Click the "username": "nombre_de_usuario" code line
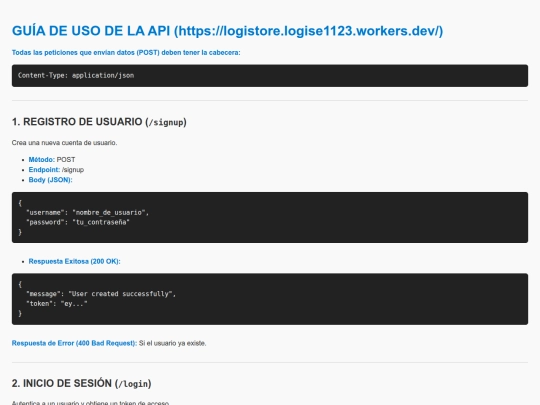 tap(87, 212)
